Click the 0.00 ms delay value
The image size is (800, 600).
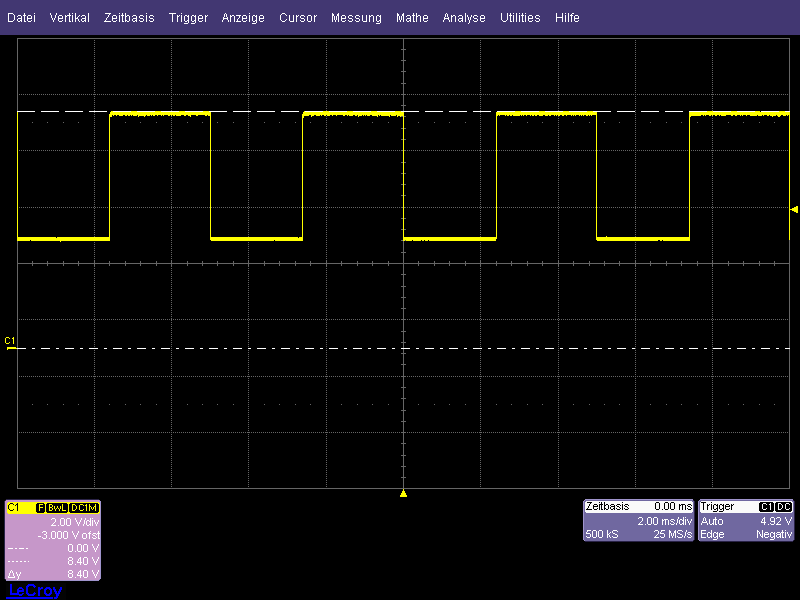click(673, 506)
